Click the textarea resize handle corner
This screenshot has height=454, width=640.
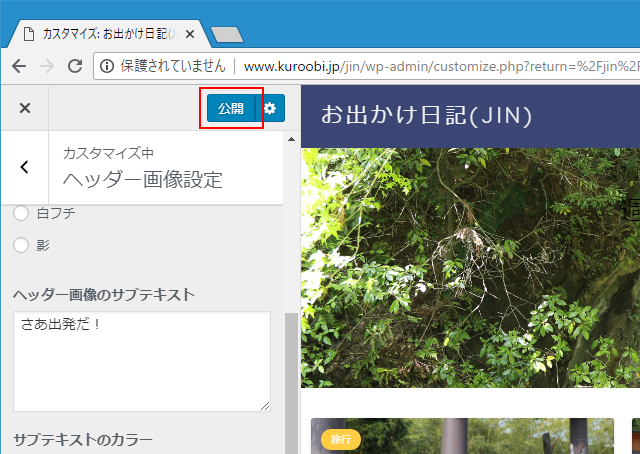pyautogui.click(x=265, y=406)
